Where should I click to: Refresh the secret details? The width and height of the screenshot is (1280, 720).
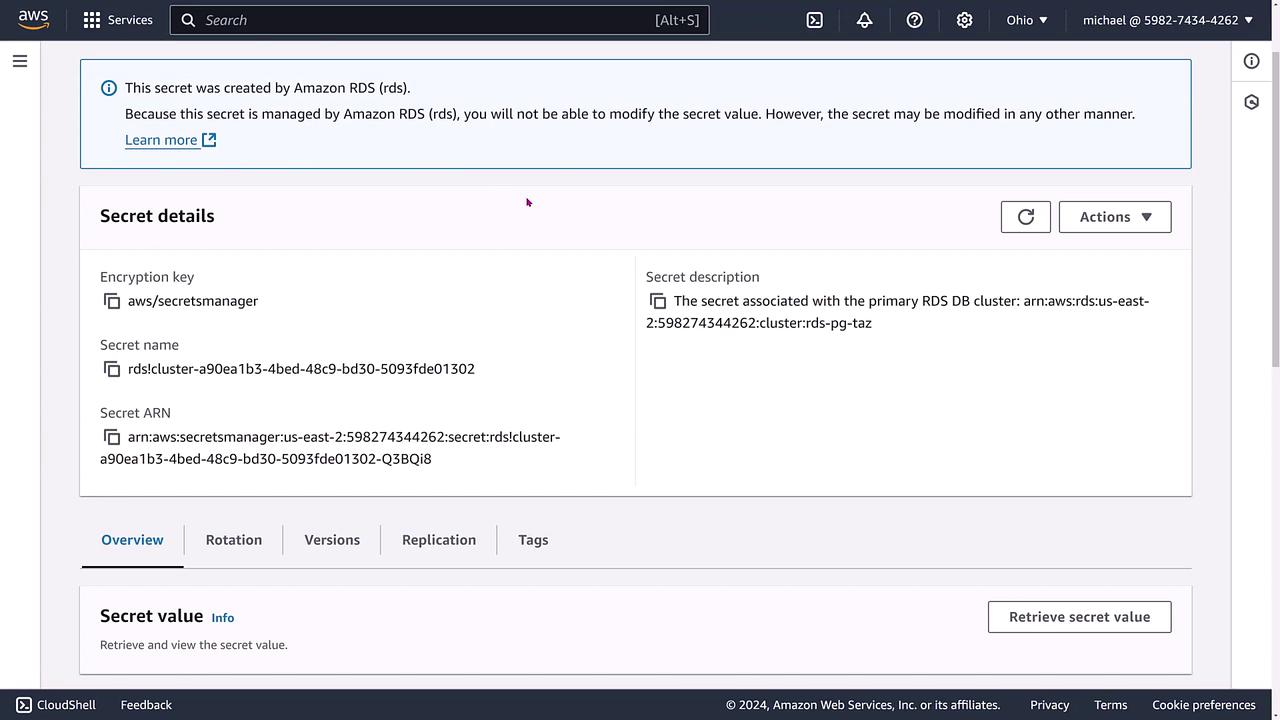click(x=1026, y=217)
